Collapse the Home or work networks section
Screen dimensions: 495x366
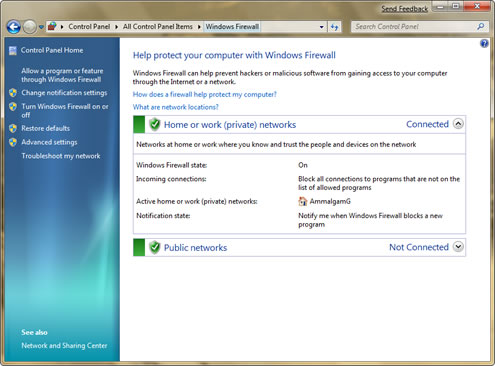pos(458,124)
